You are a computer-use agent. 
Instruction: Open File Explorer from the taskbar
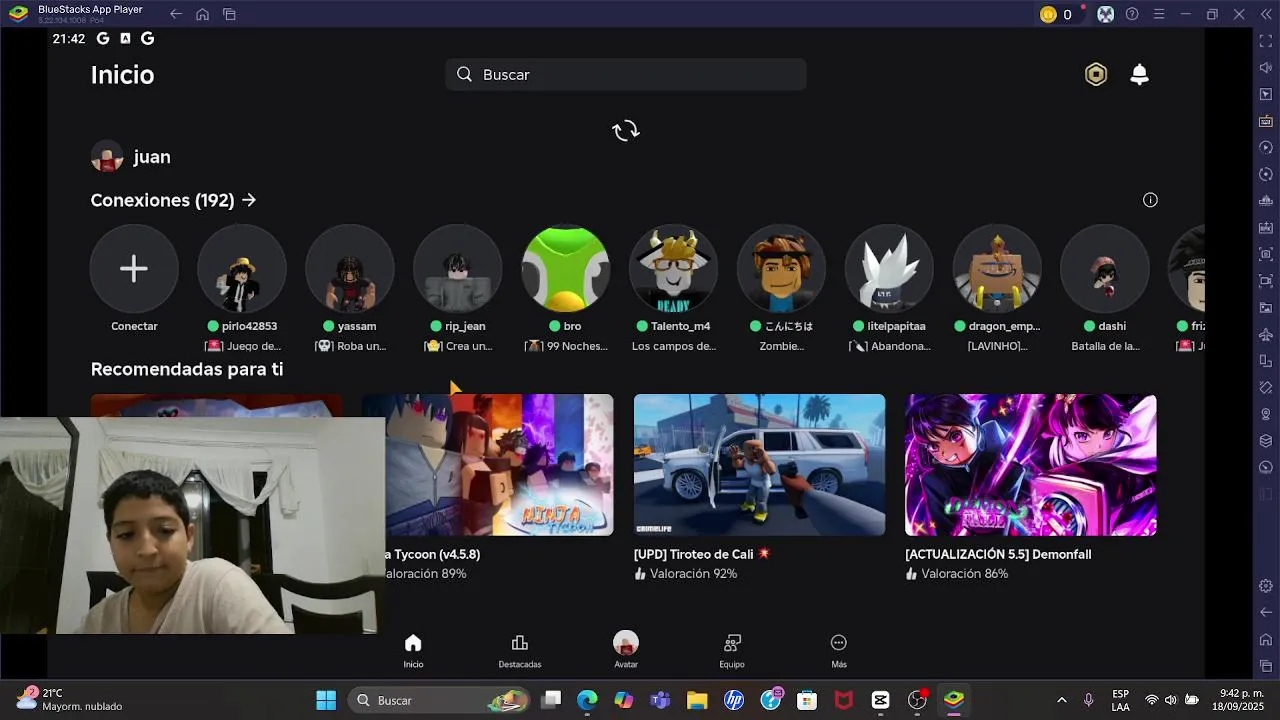pyautogui.click(x=697, y=700)
